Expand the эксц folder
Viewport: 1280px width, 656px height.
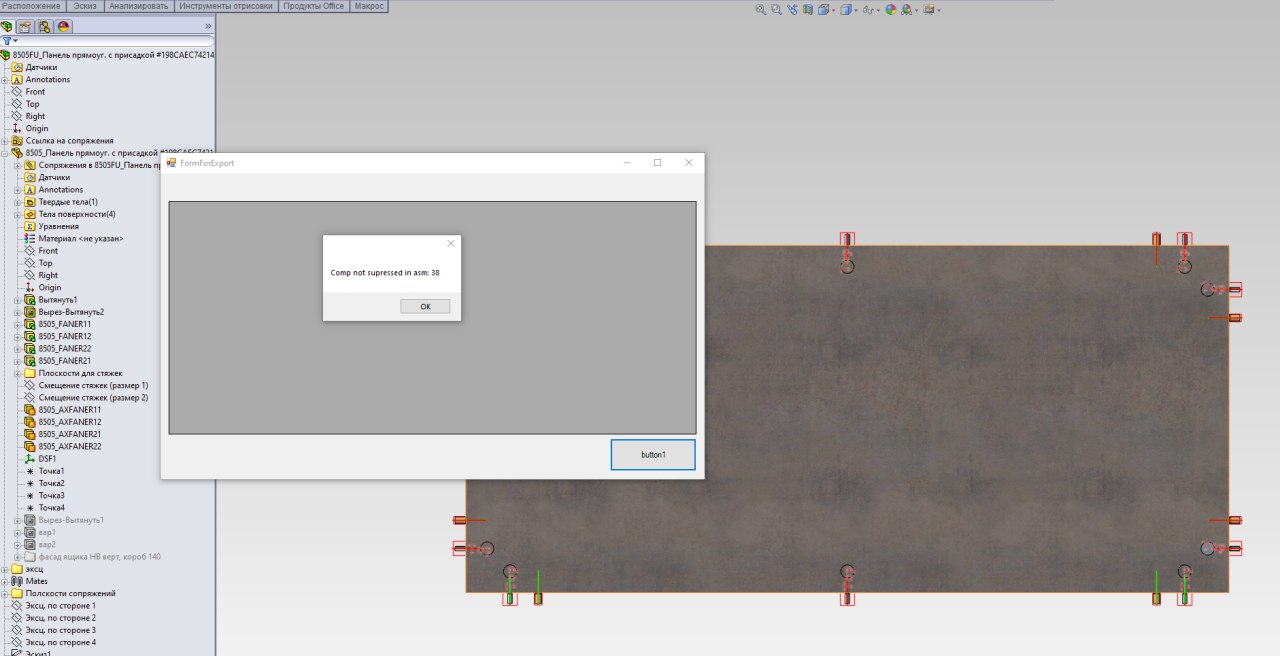(x=5, y=569)
